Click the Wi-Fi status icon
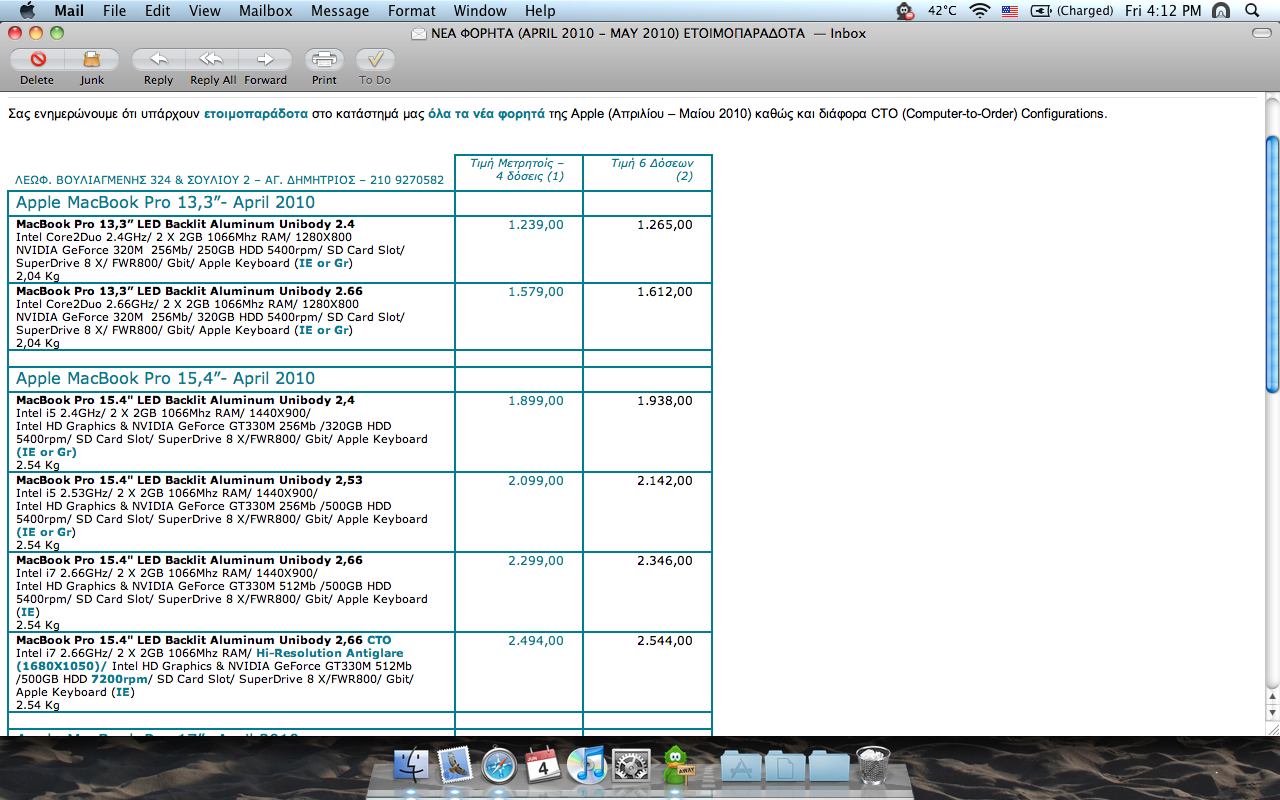Screen dimensions: 1280x800 point(979,10)
